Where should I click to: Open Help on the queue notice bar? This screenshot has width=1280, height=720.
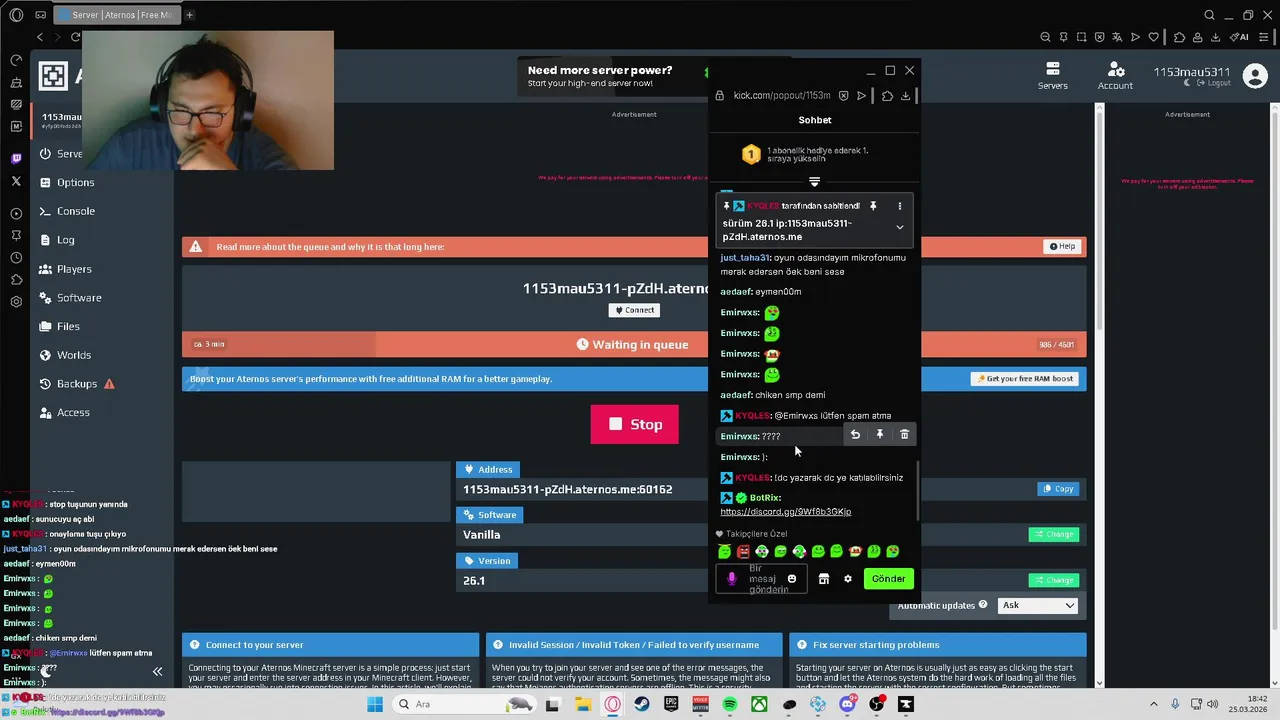pos(1062,246)
